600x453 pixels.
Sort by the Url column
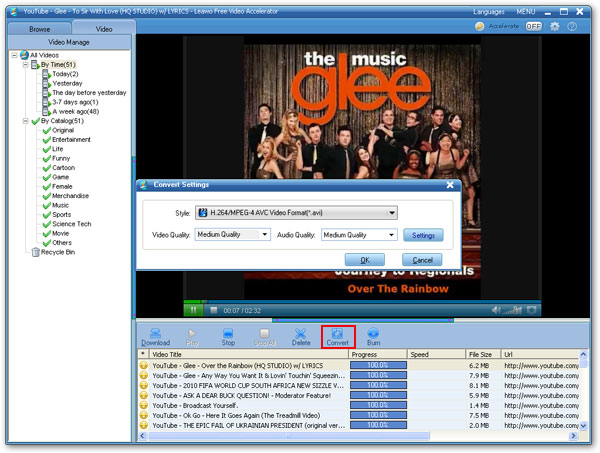tap(540, 354)
